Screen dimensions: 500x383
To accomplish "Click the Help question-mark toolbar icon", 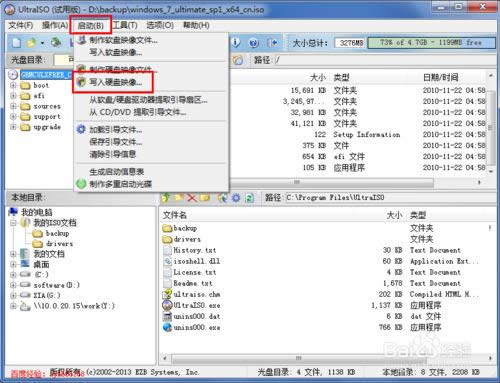I will point(254,43).
